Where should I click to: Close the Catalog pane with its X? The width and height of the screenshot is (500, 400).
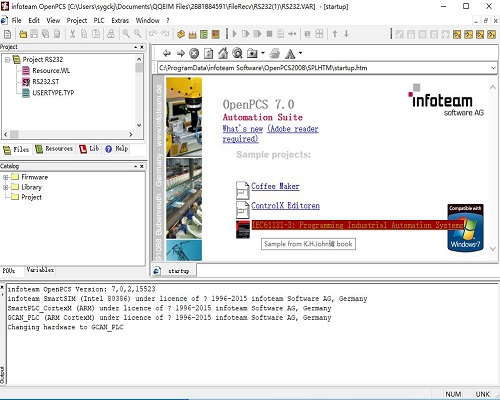coord(142,166)
